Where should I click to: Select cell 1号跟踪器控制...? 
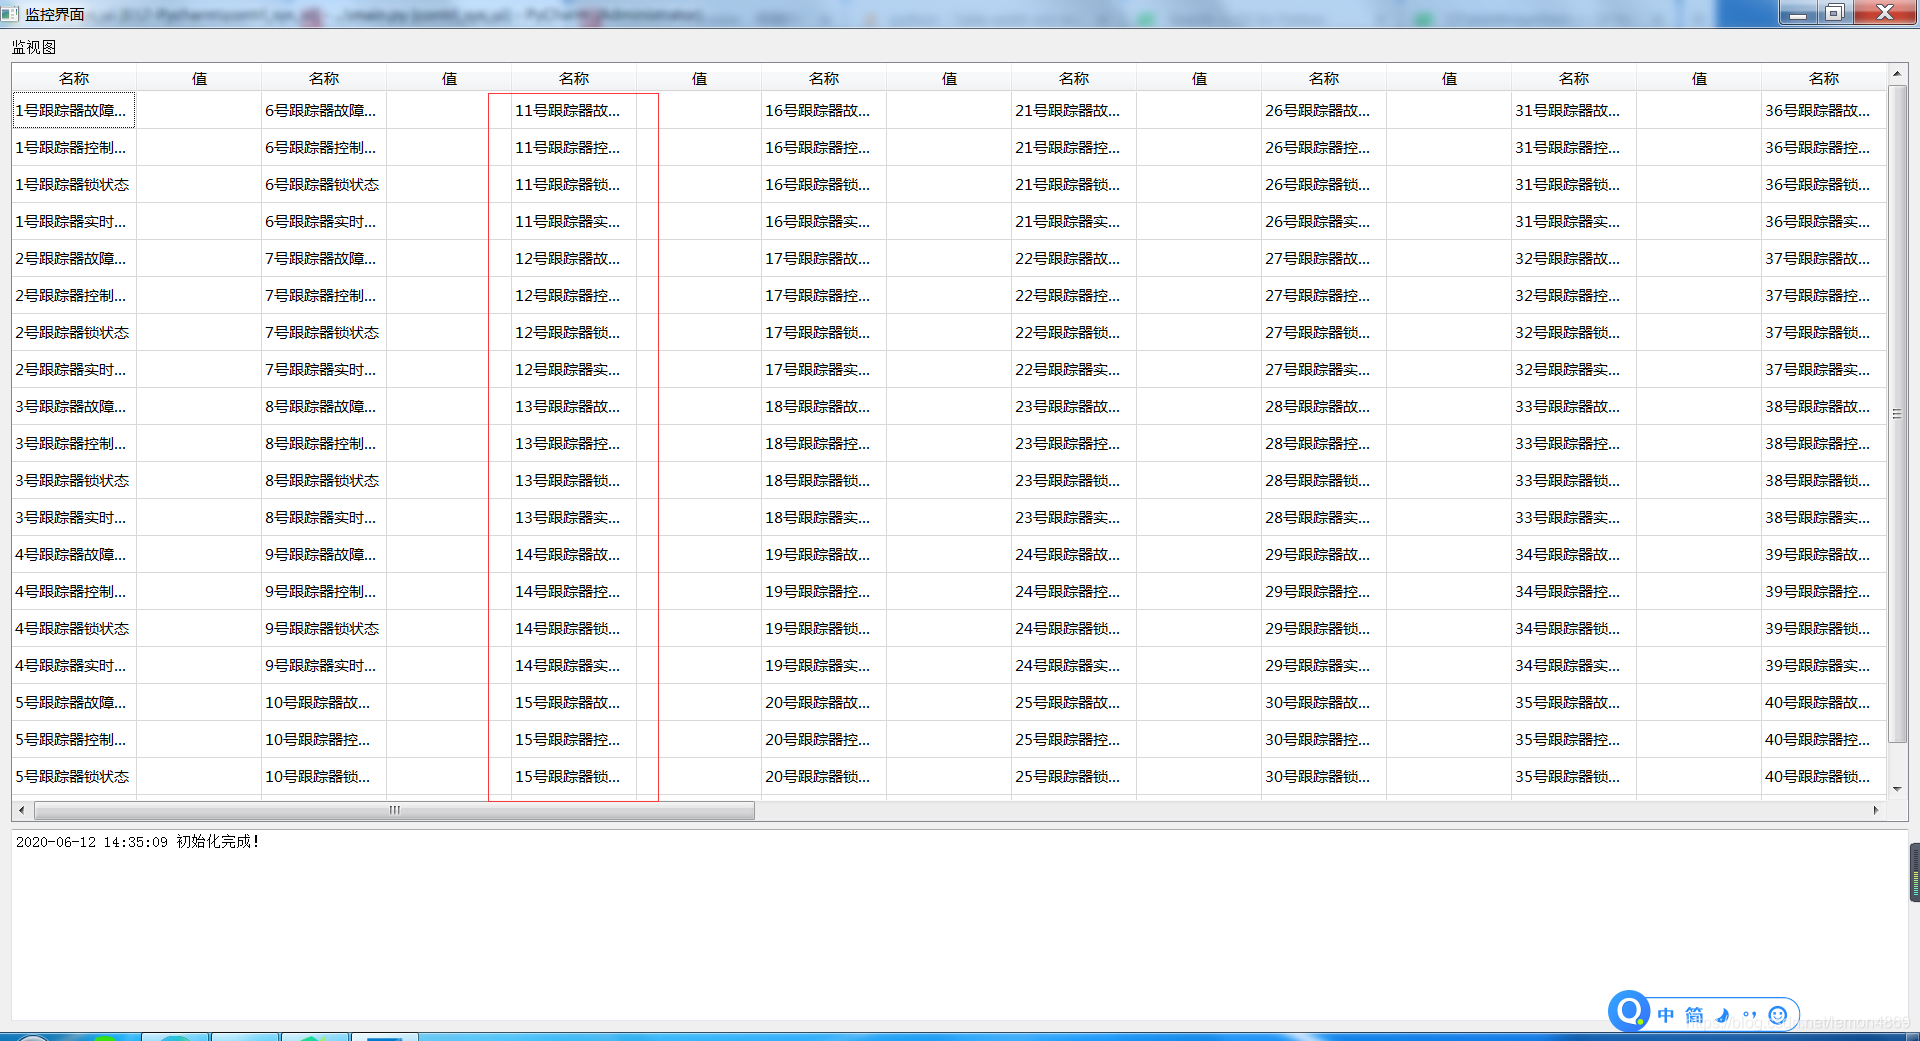74,147
